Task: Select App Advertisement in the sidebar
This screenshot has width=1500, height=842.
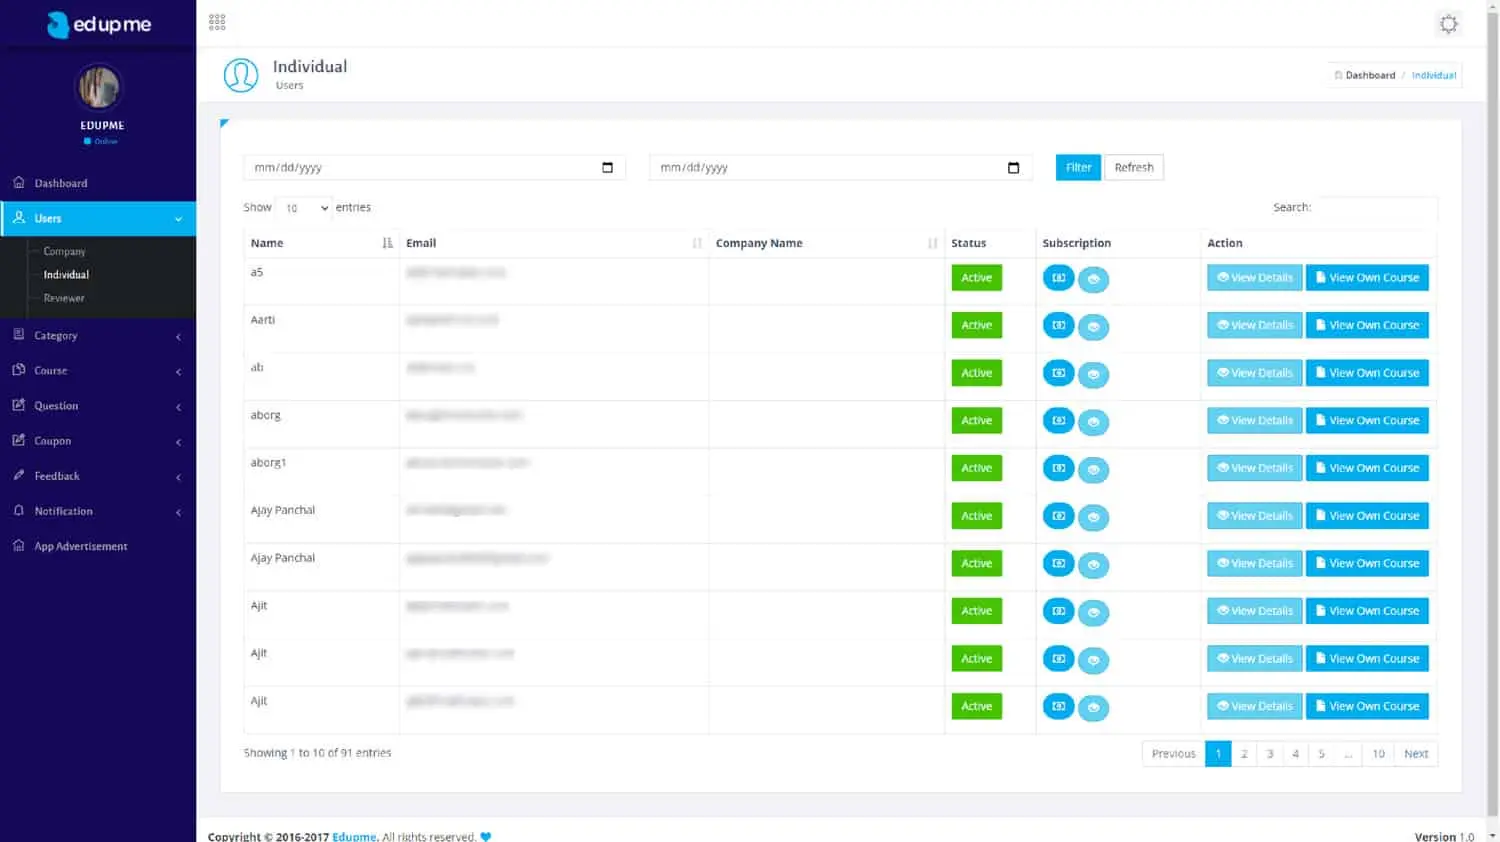Action: (80, 545)
